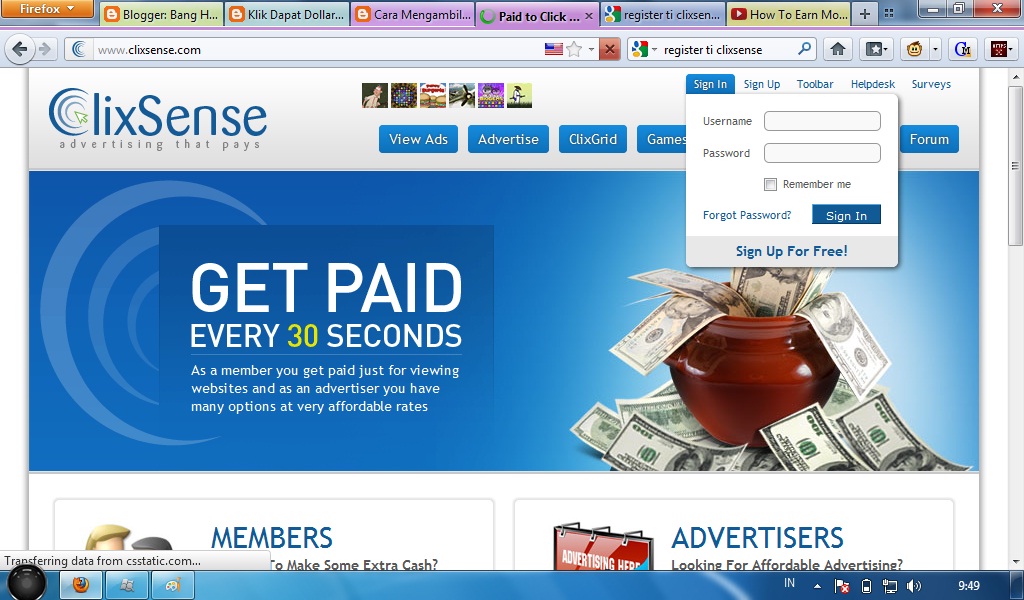Open the gem-matching puzzle game icon

(x=402, y=95)
